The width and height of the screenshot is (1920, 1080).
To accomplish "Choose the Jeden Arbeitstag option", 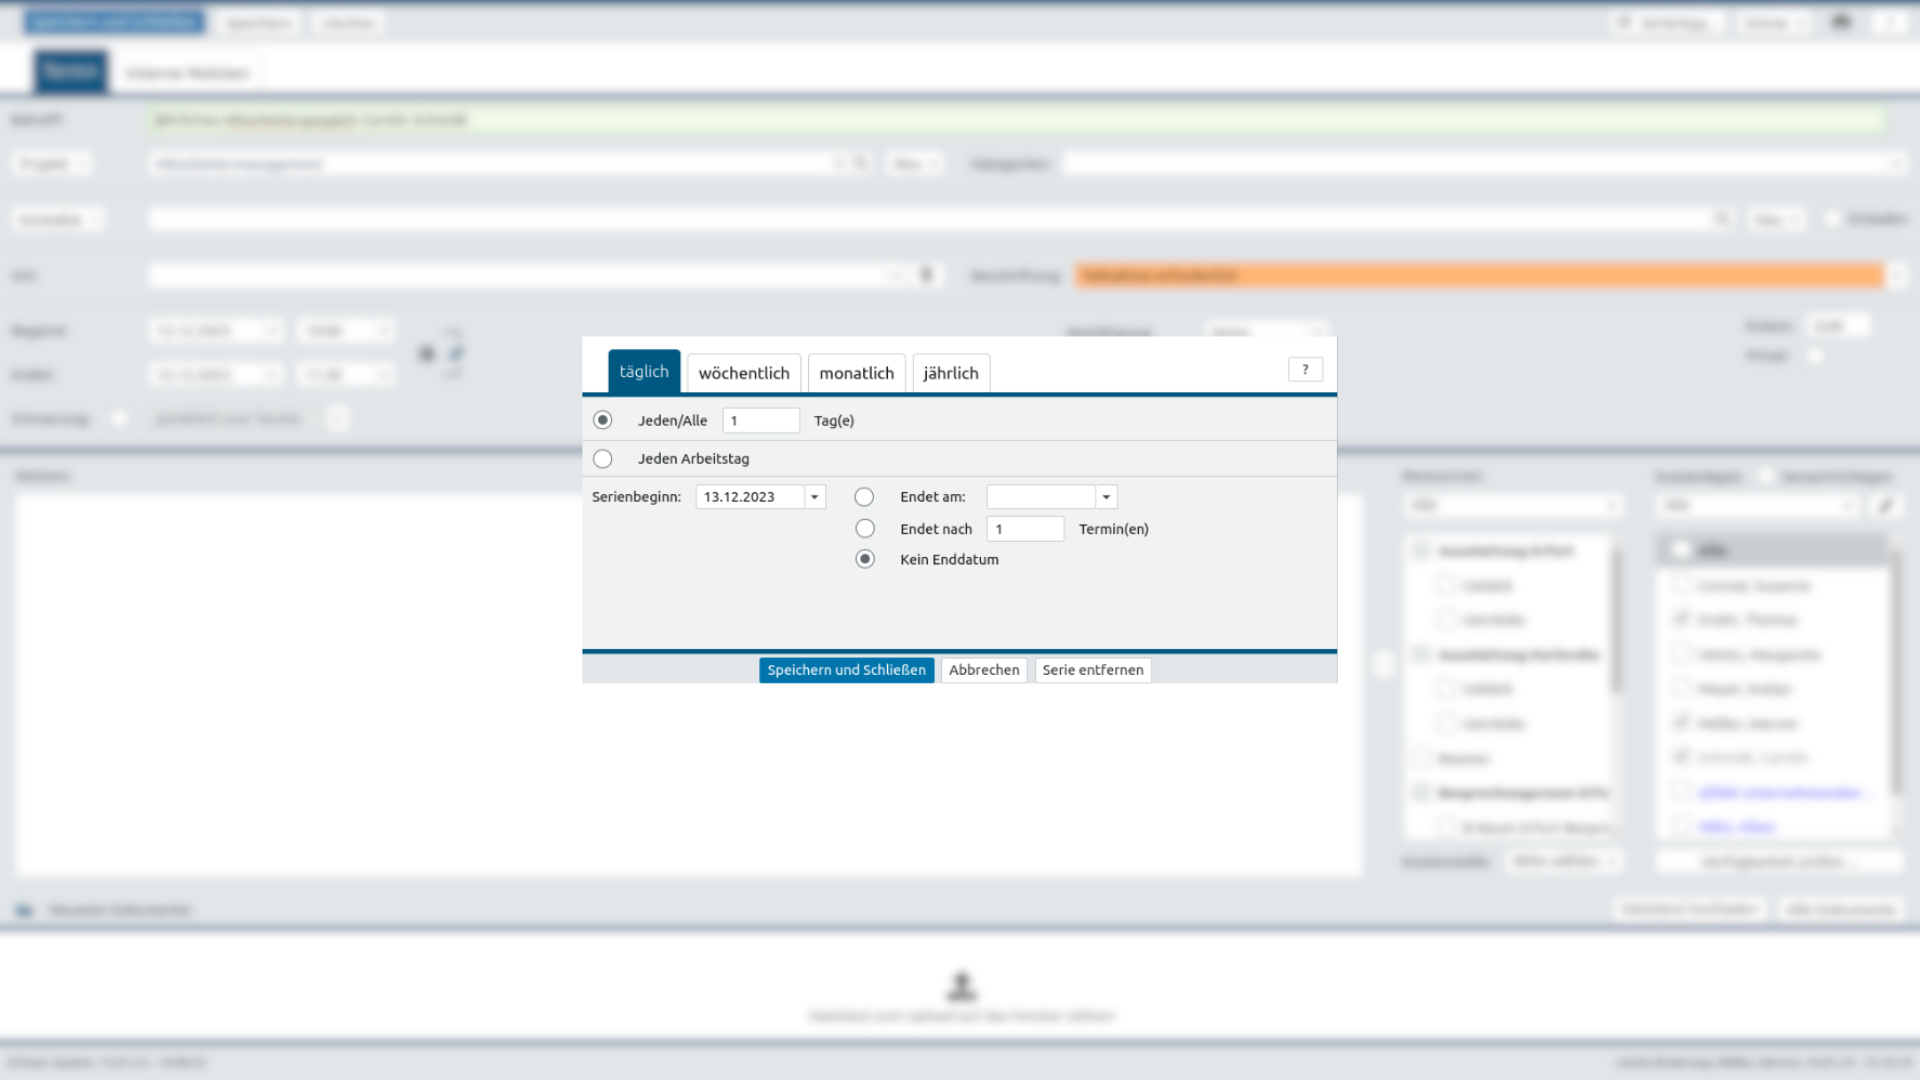I will coord(602,459).
